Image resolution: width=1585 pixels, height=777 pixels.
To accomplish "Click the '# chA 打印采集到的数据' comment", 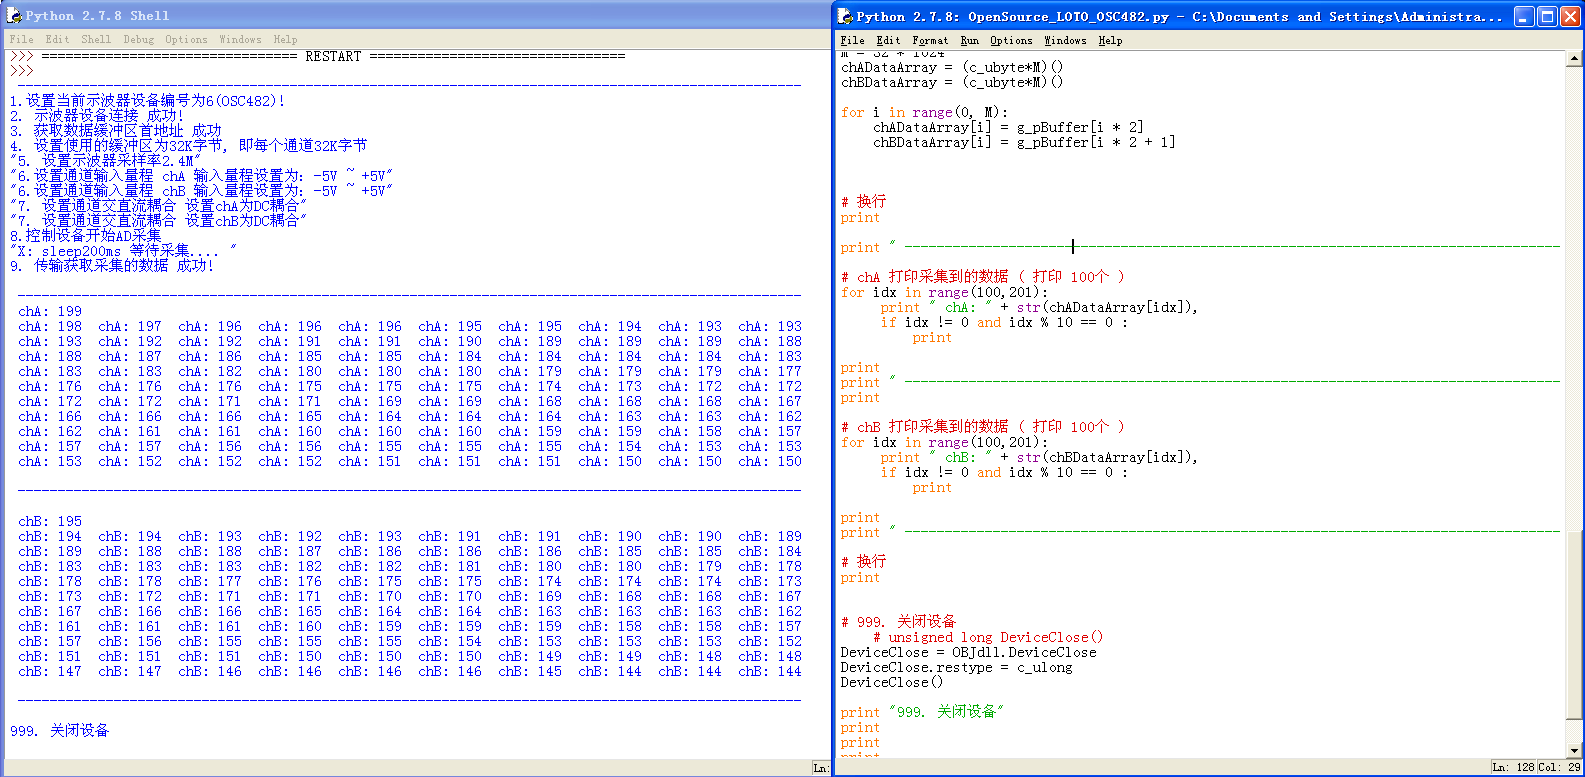I will (x=982, y=277).
